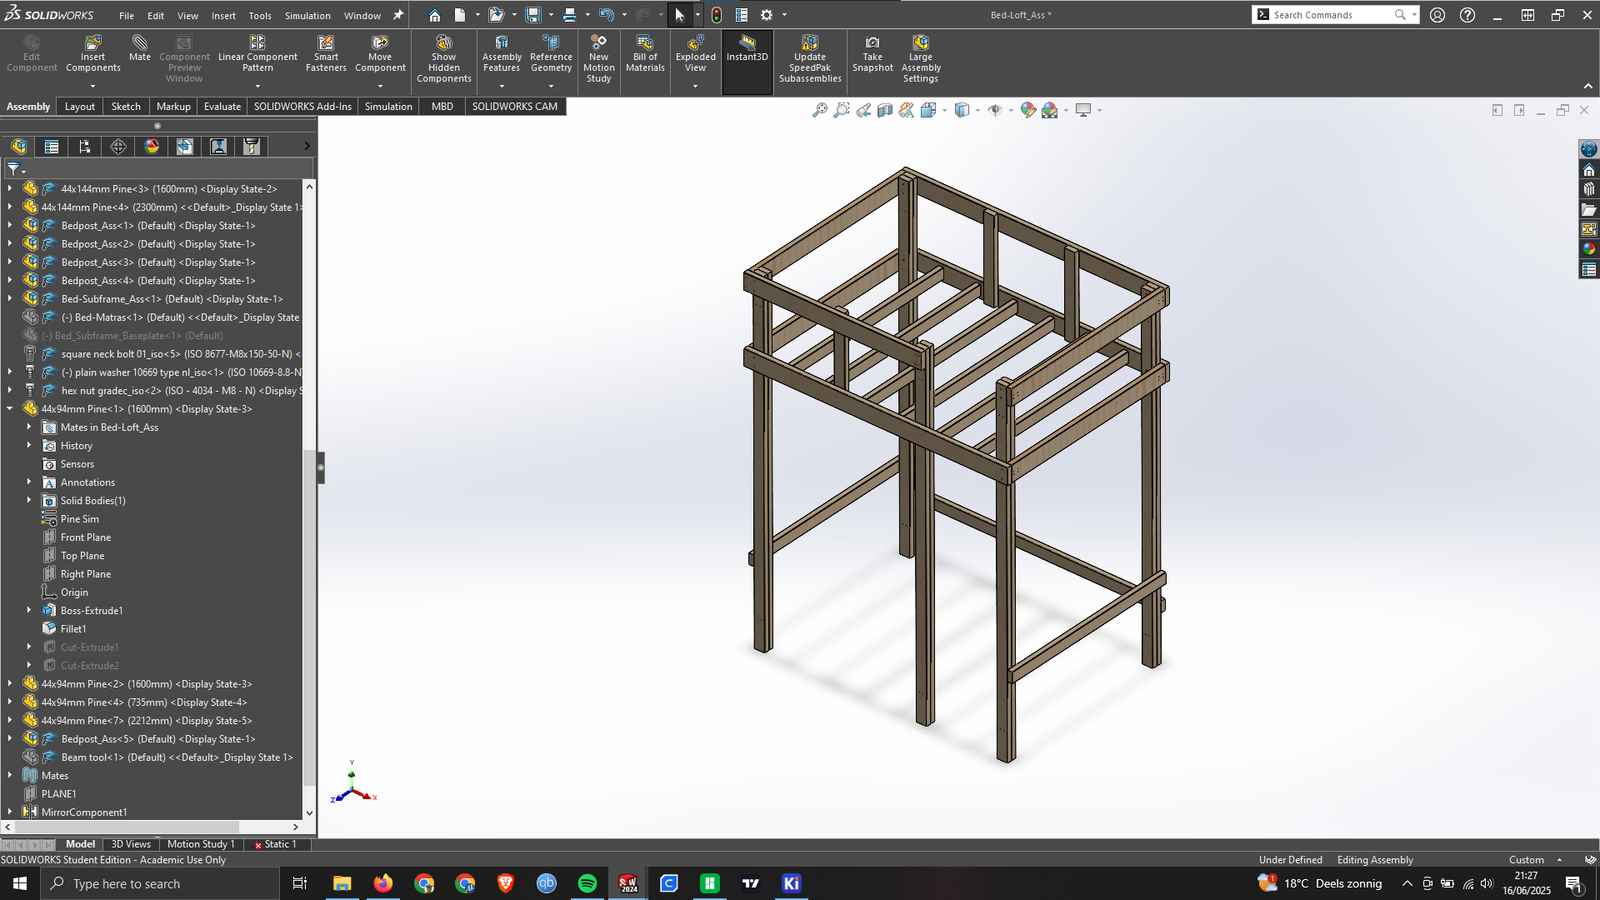Expand Mates in Bed-Loft_Ass folder
Image resolution: width=1600 pixels, height=900 pixels.
pyautogui.click(x=29, y=427)
